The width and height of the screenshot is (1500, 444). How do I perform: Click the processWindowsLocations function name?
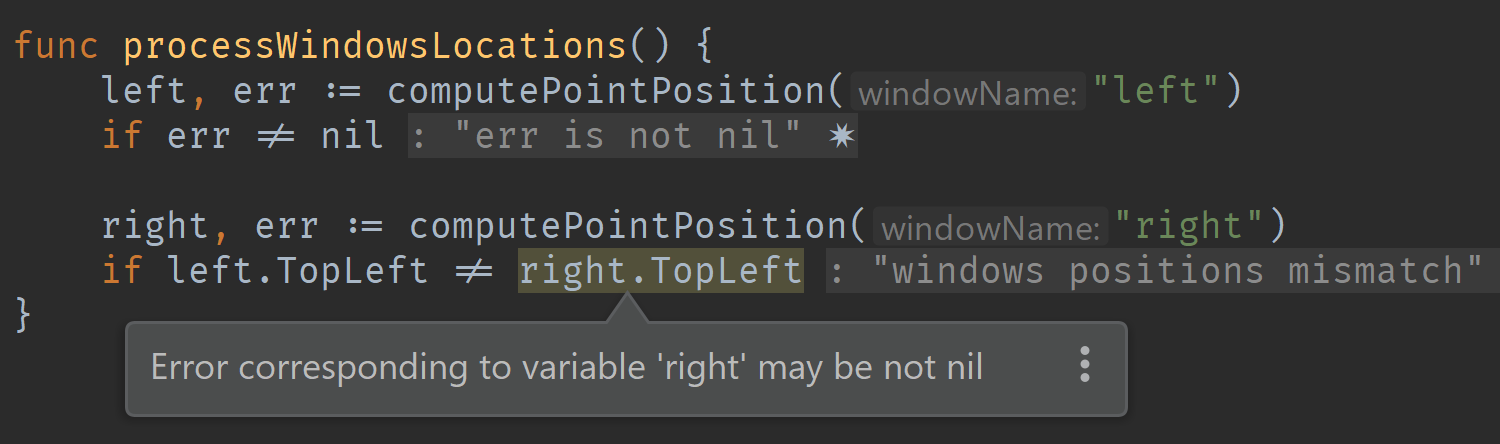point(374,46)
